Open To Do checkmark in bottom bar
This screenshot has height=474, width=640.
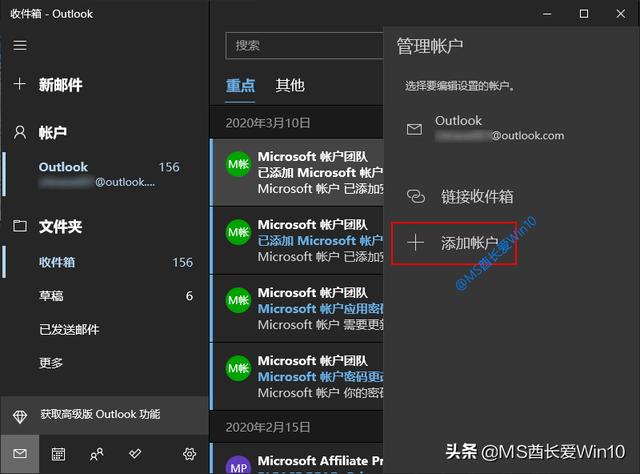(135, 454)
